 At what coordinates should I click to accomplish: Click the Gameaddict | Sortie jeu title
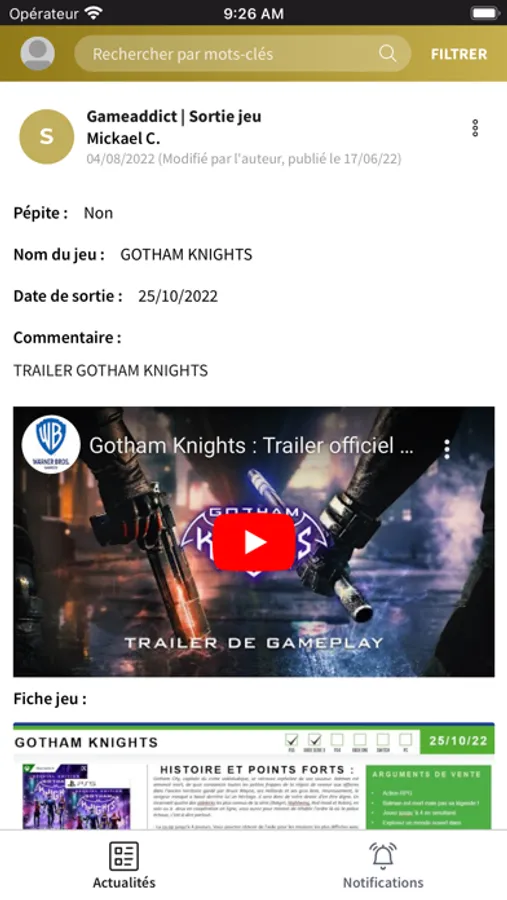[174, 117]
